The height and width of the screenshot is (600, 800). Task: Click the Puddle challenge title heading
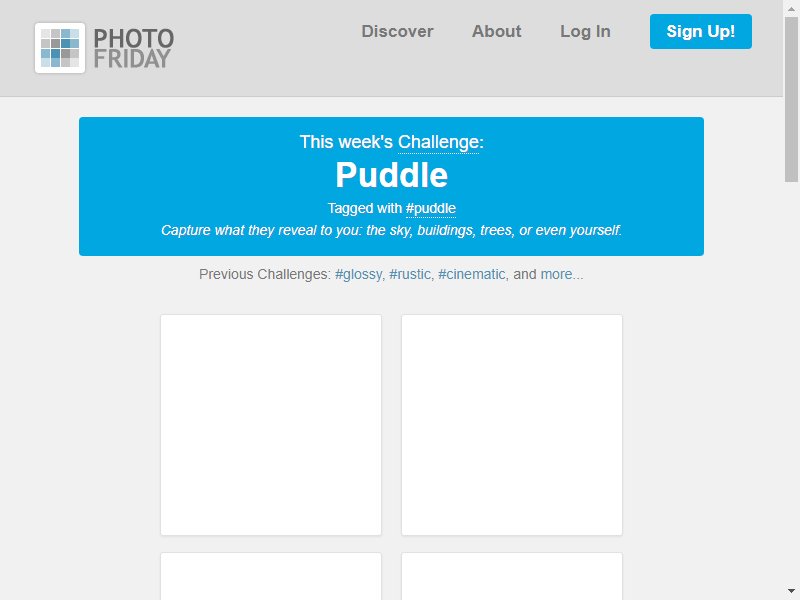click(x=391, y=175)
